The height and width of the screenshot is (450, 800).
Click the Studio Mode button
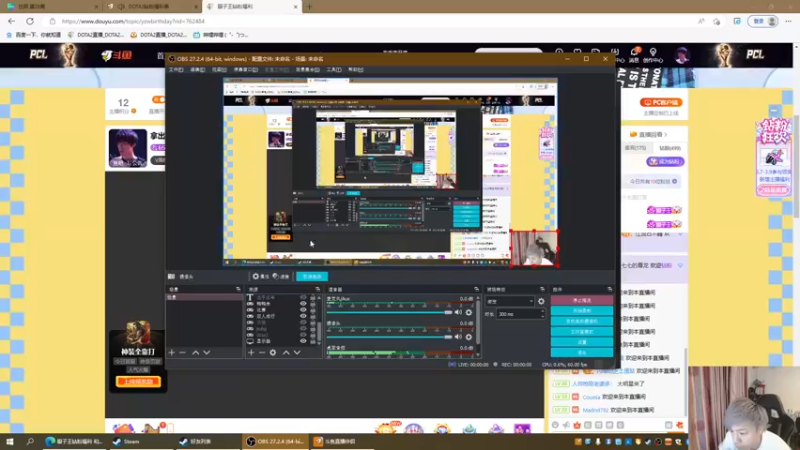[x=582, y=332]
